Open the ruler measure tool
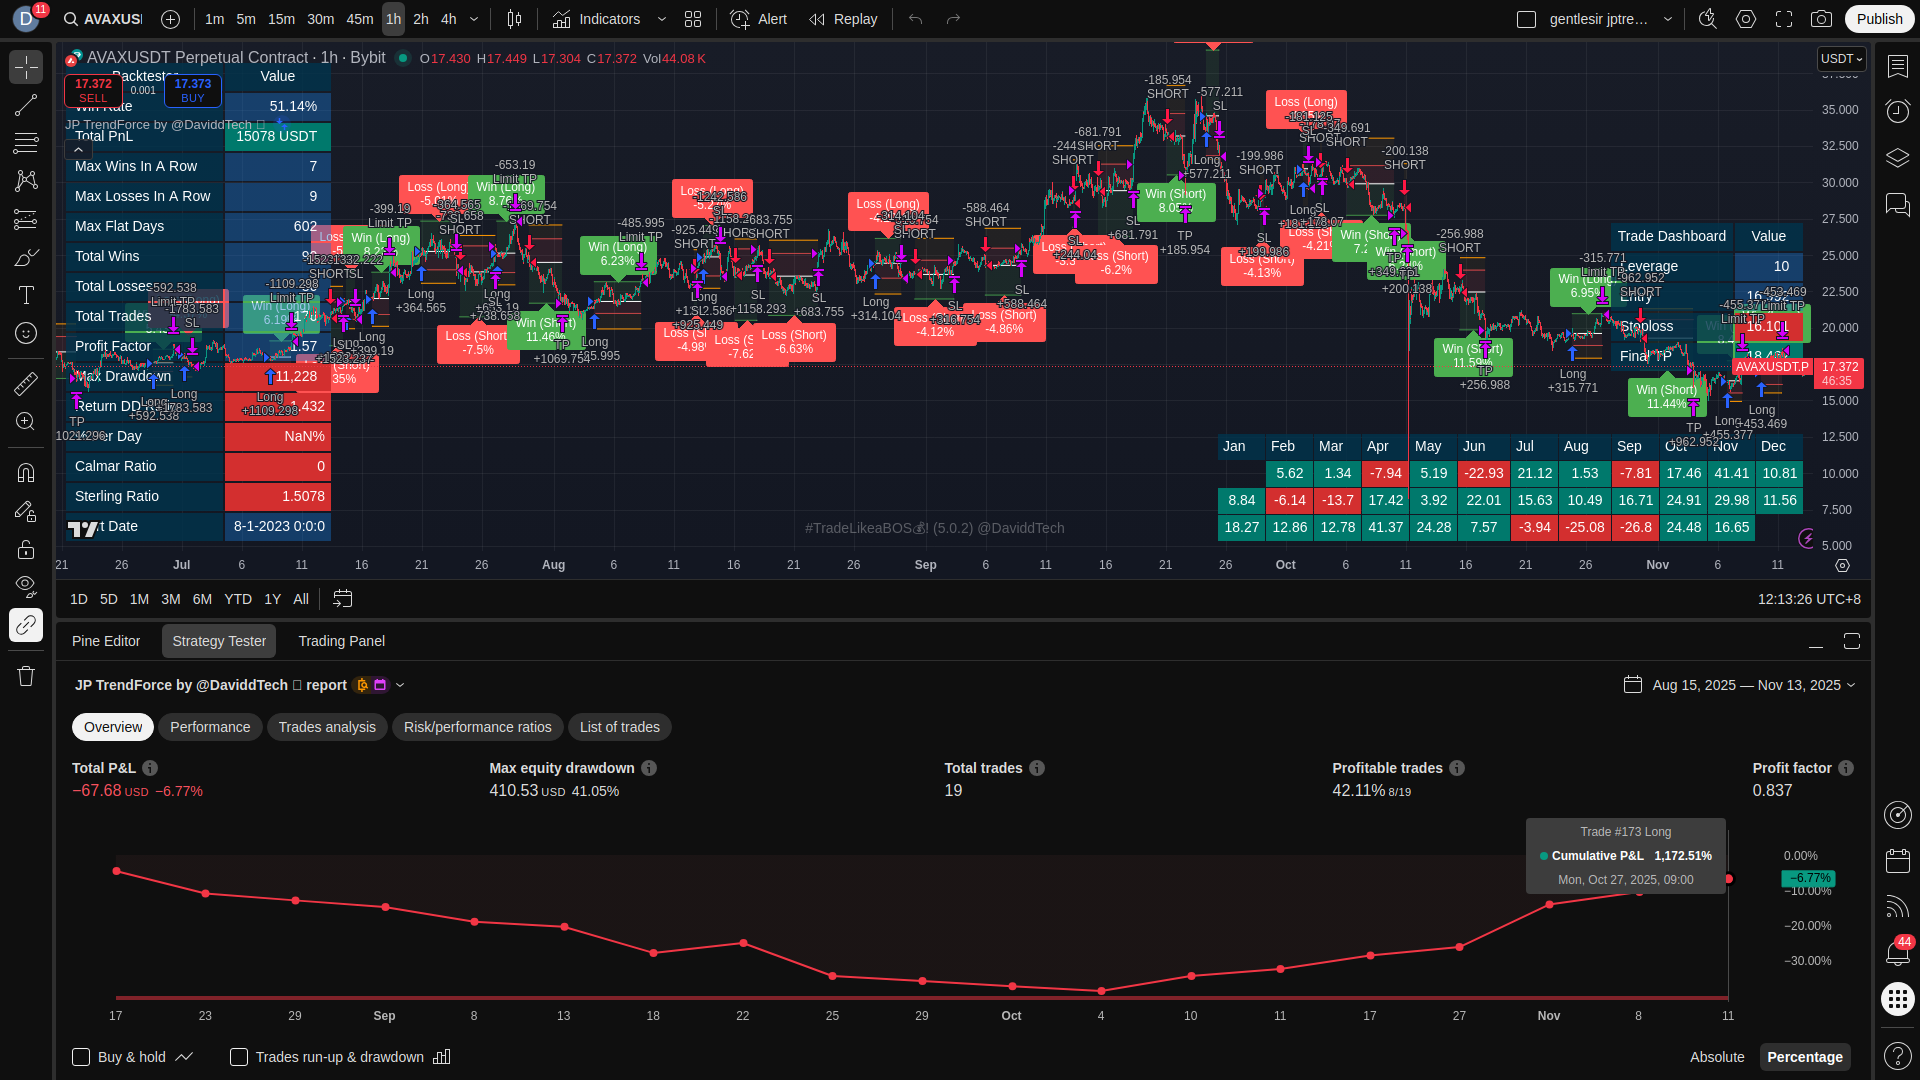The height and width of the screenshot is (1080, 1920). coord(26,383)
